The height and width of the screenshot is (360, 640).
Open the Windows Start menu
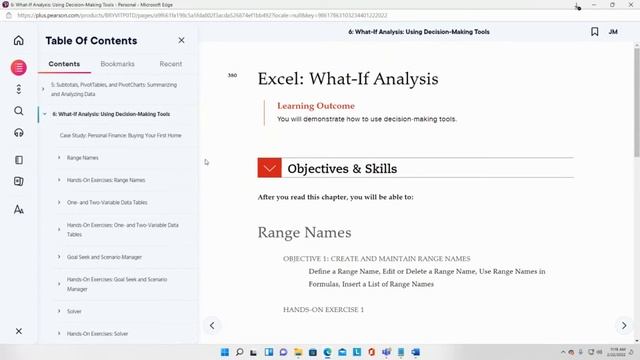coord(225,352)
